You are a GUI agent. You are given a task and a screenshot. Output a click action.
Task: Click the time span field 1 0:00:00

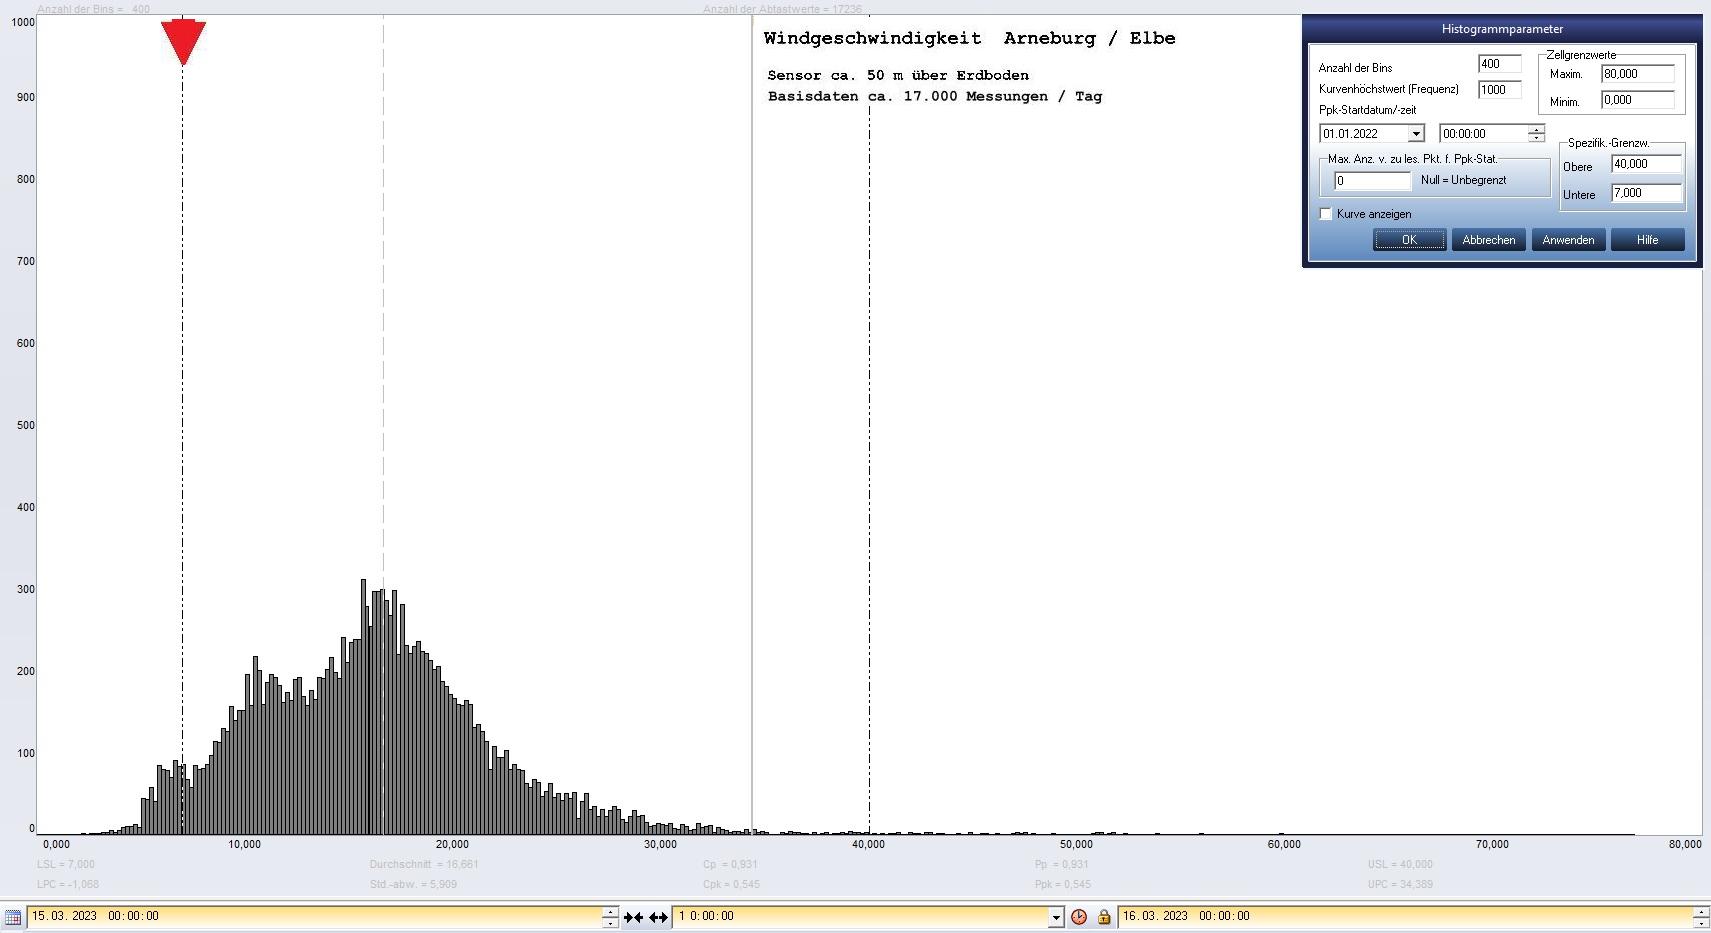point(861,917)
